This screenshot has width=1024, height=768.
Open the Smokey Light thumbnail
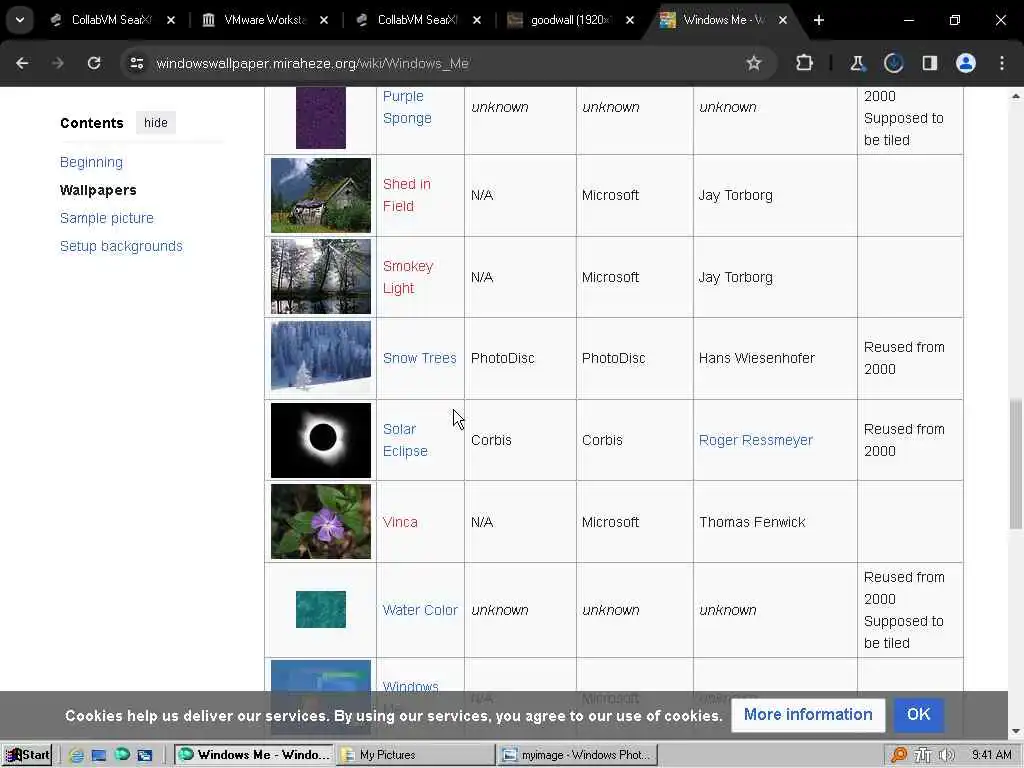(321, 276)
